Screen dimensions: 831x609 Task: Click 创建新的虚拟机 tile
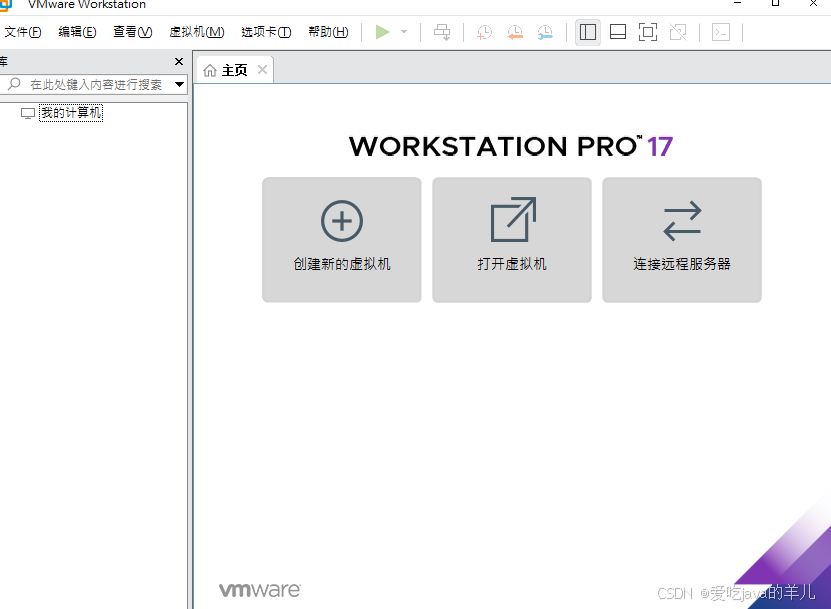pyautogui.click(x=342, y=240)
